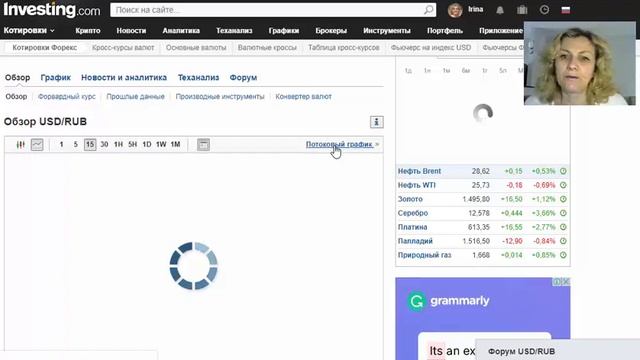This screenshot has width=640, height=360.
Task: Close the Grammarly ad with X
Action: tap(566, 282)
